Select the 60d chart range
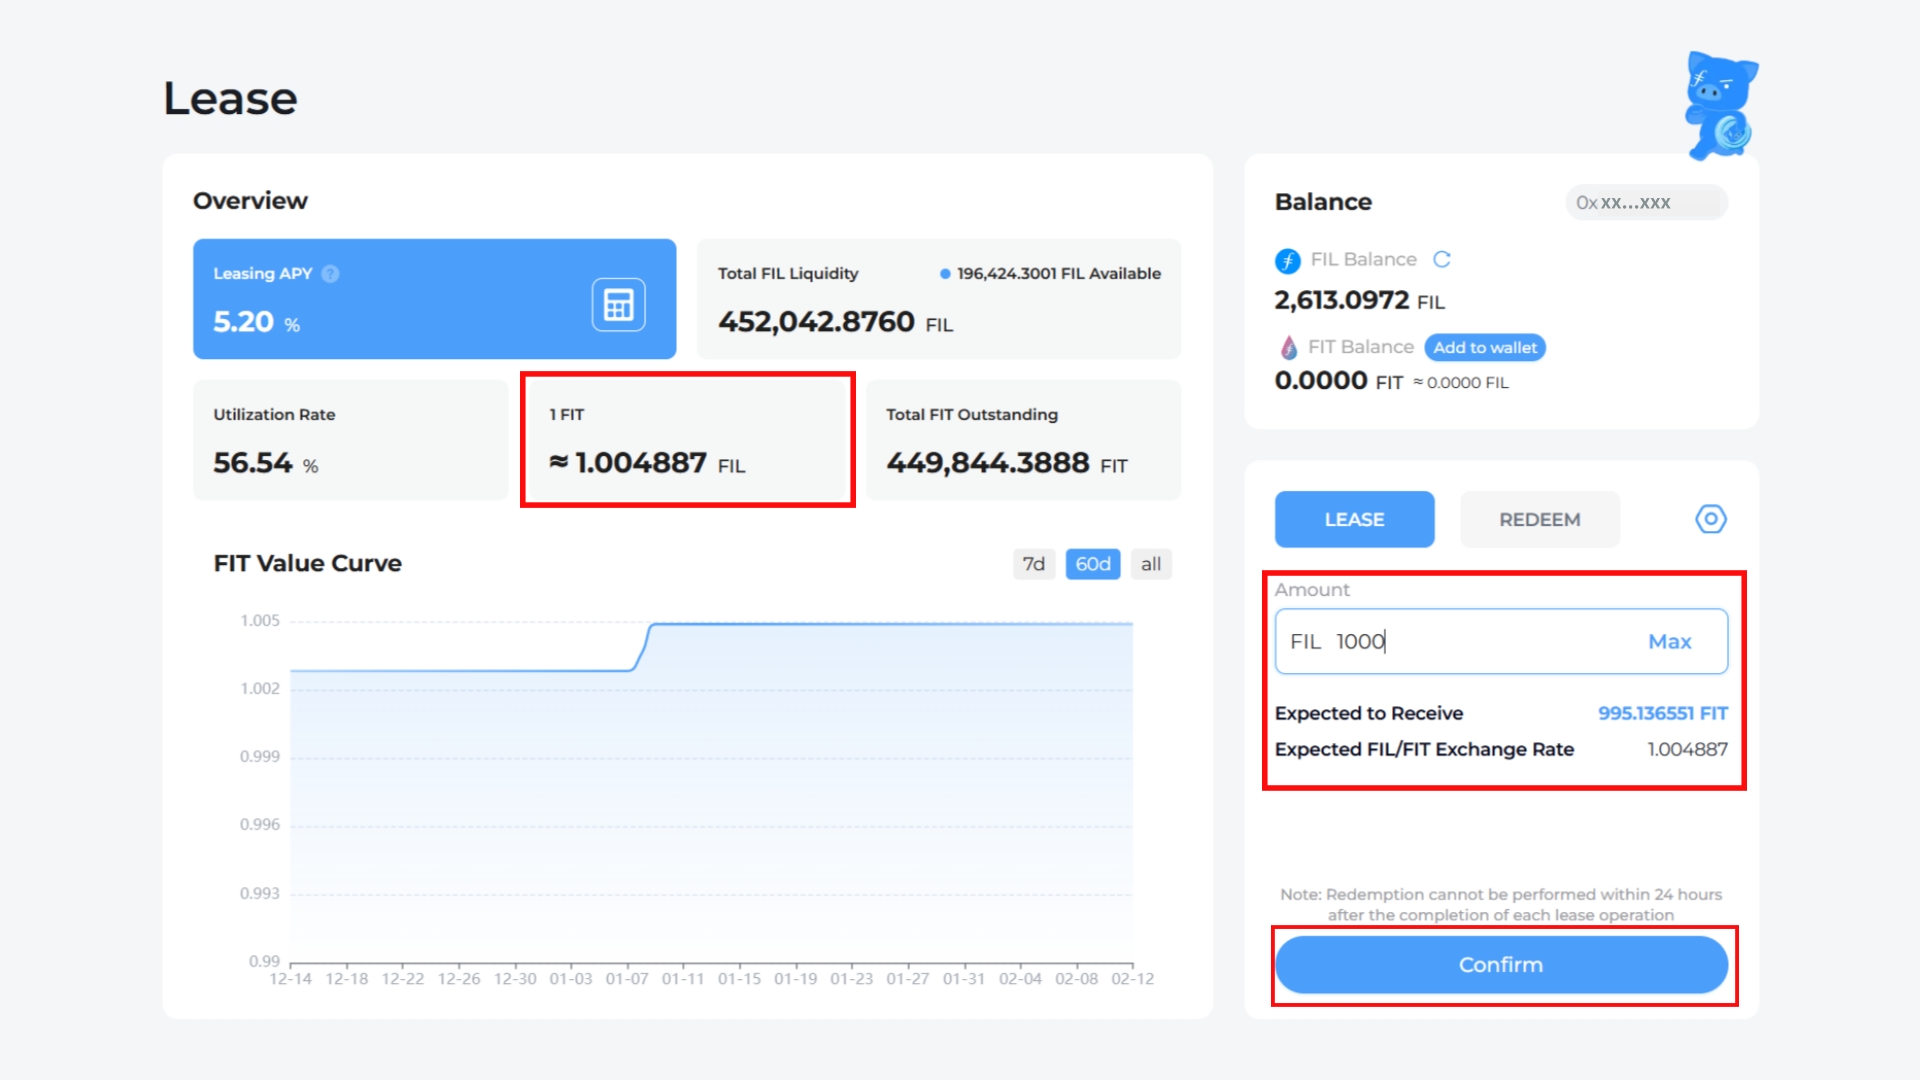Screen dimensions: 1920x1080 pos(1092,564)
